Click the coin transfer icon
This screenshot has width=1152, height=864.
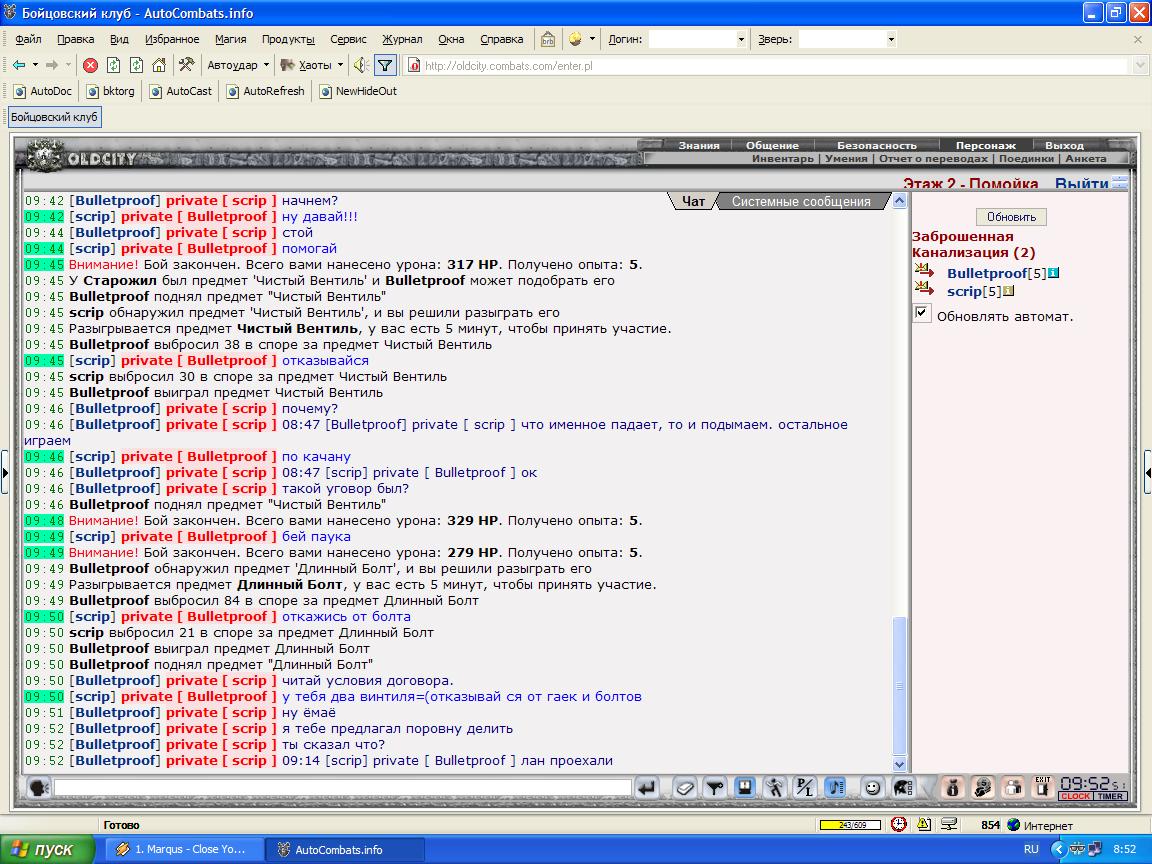(982, 788)
